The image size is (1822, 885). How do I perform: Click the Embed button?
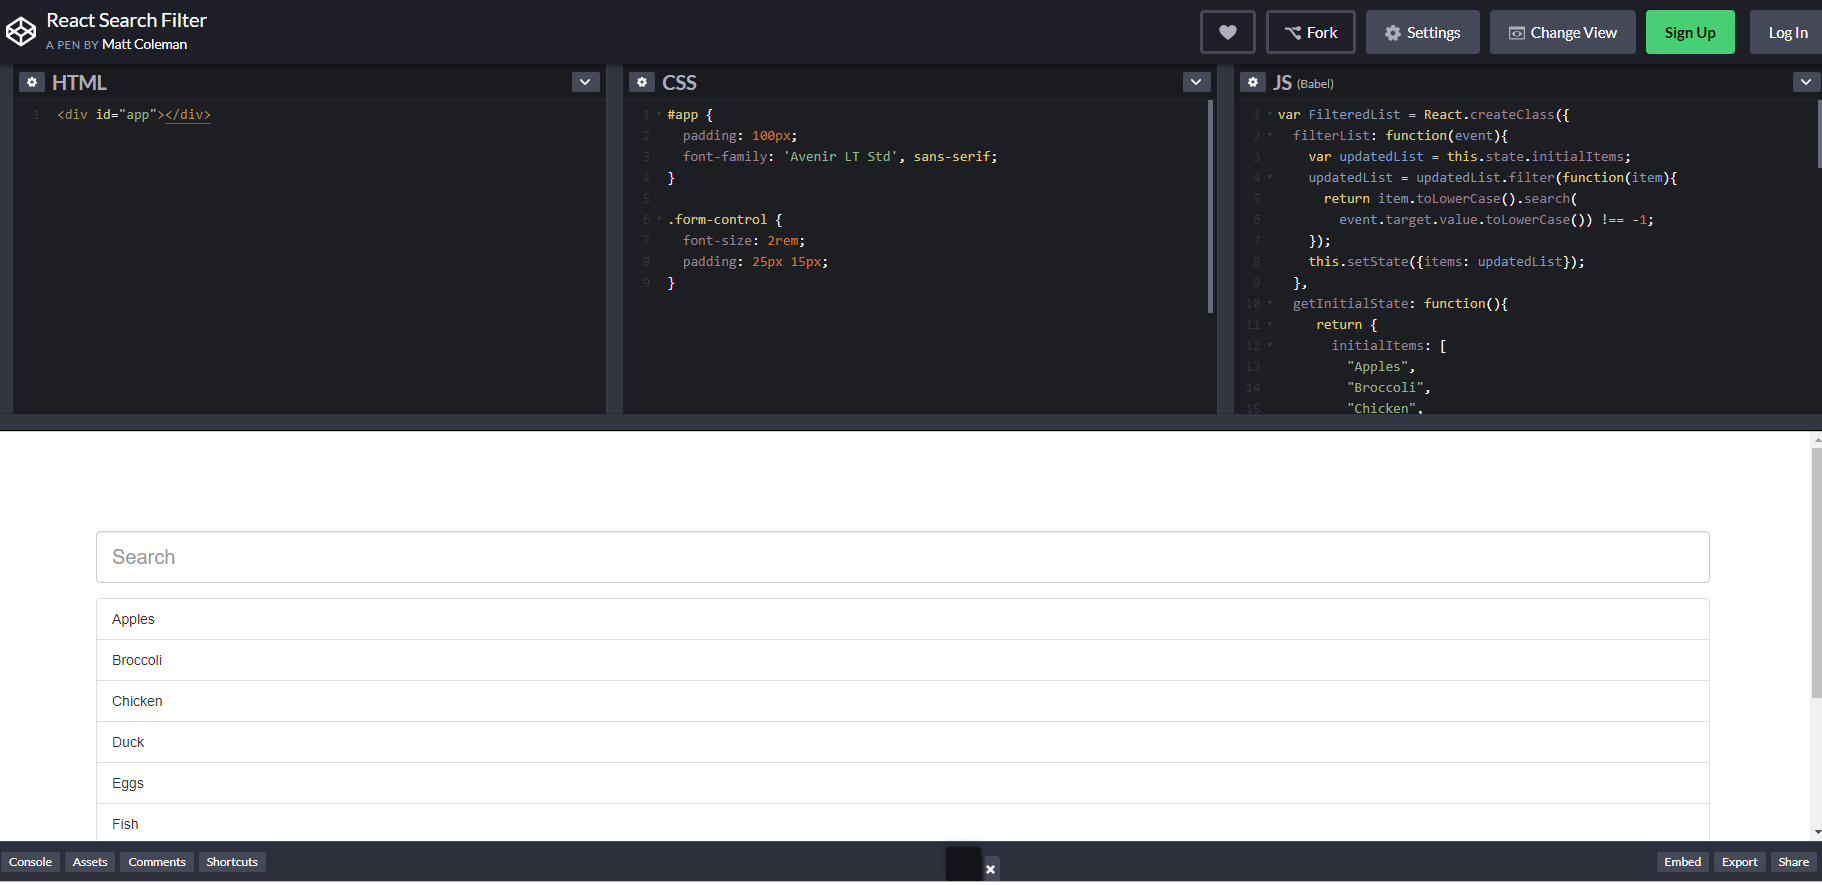(x=1682, y=862)
